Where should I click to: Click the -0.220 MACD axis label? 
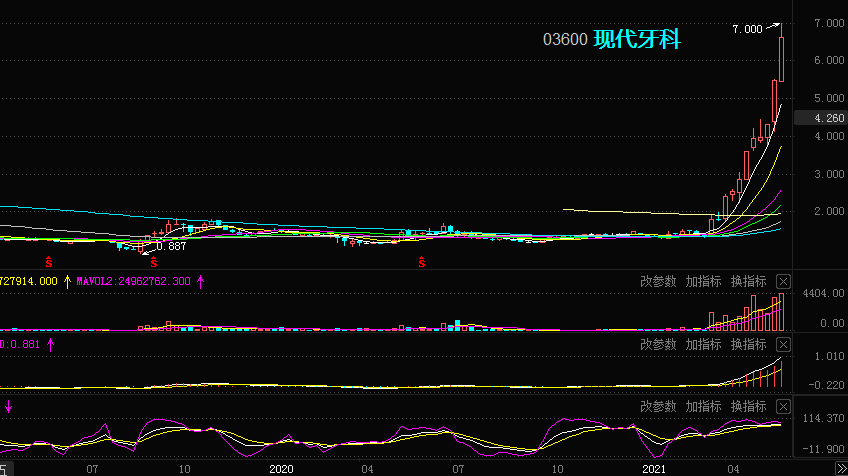click(x=826, y=385)
